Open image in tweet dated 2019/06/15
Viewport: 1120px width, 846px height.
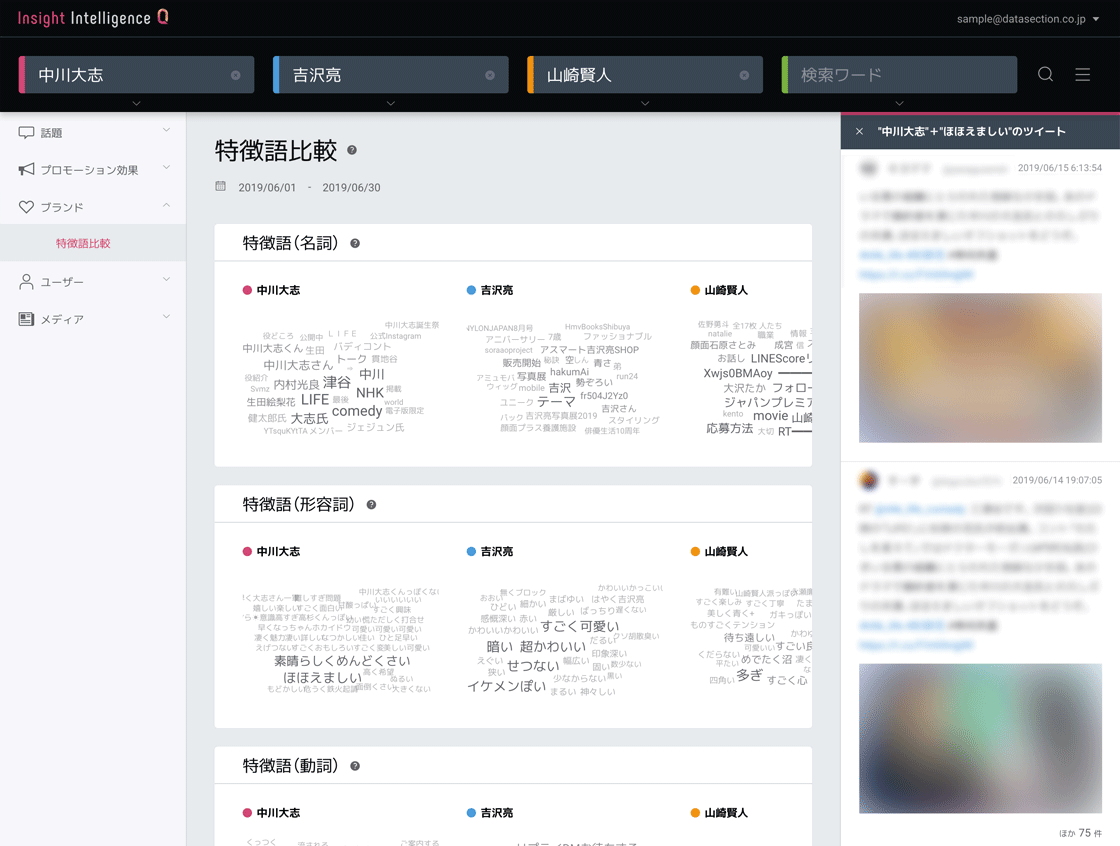pos(980,368)
